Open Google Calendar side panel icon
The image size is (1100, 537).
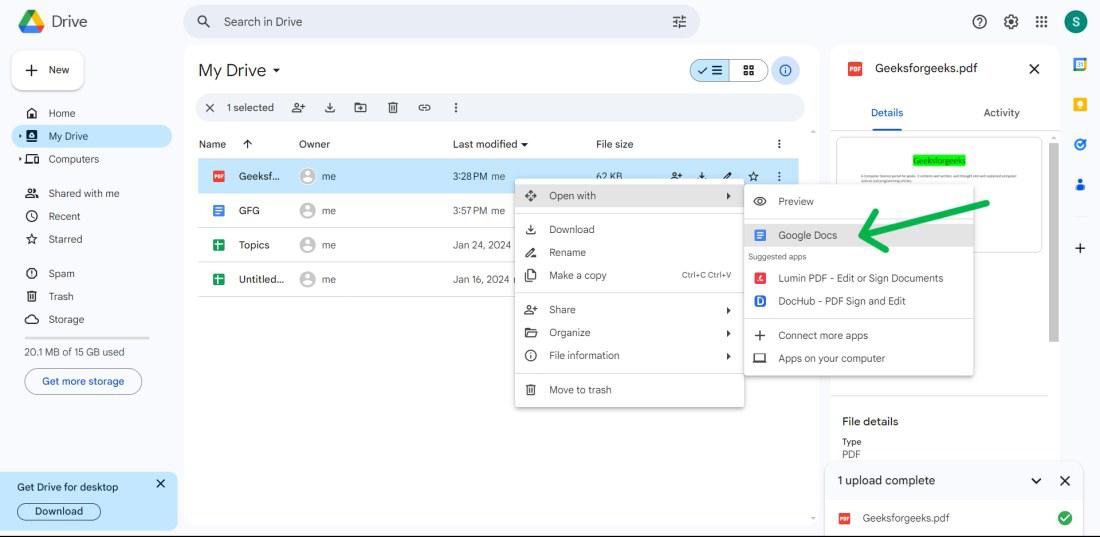[x=1080, y=65]
